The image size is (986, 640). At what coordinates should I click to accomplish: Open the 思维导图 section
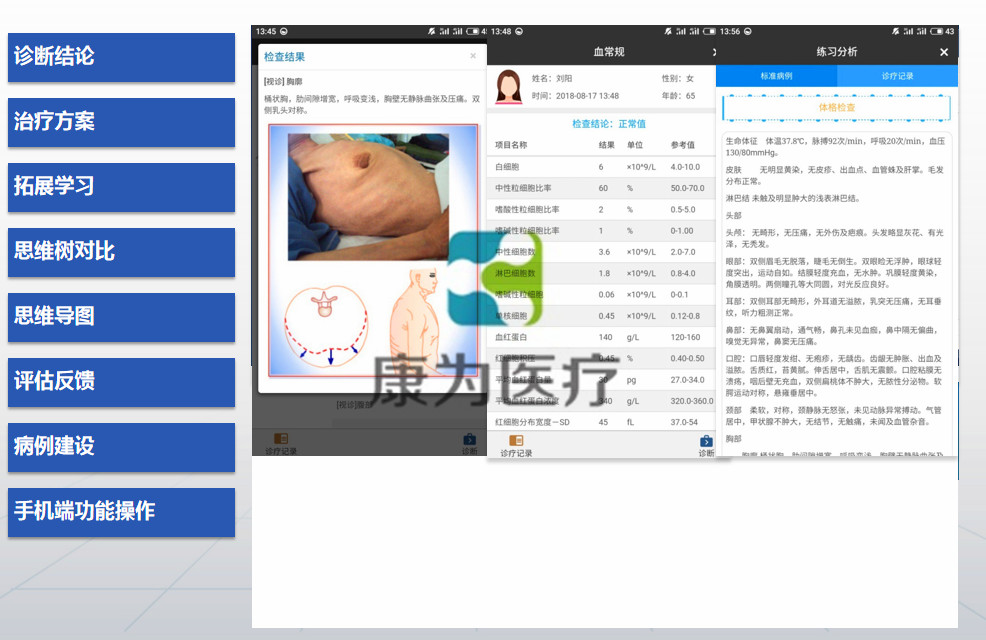[x=121, y=317]
